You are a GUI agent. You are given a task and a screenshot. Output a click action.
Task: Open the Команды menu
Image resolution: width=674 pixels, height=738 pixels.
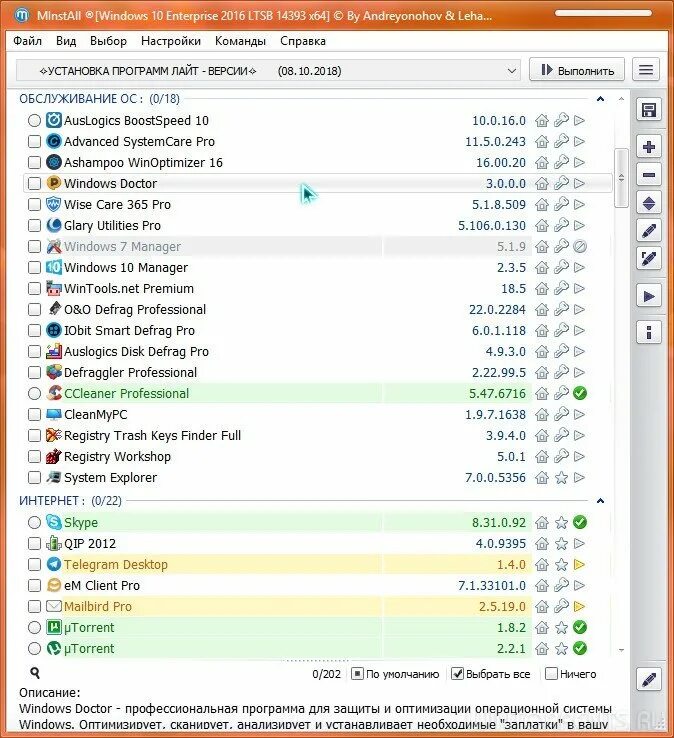(240, 41)
